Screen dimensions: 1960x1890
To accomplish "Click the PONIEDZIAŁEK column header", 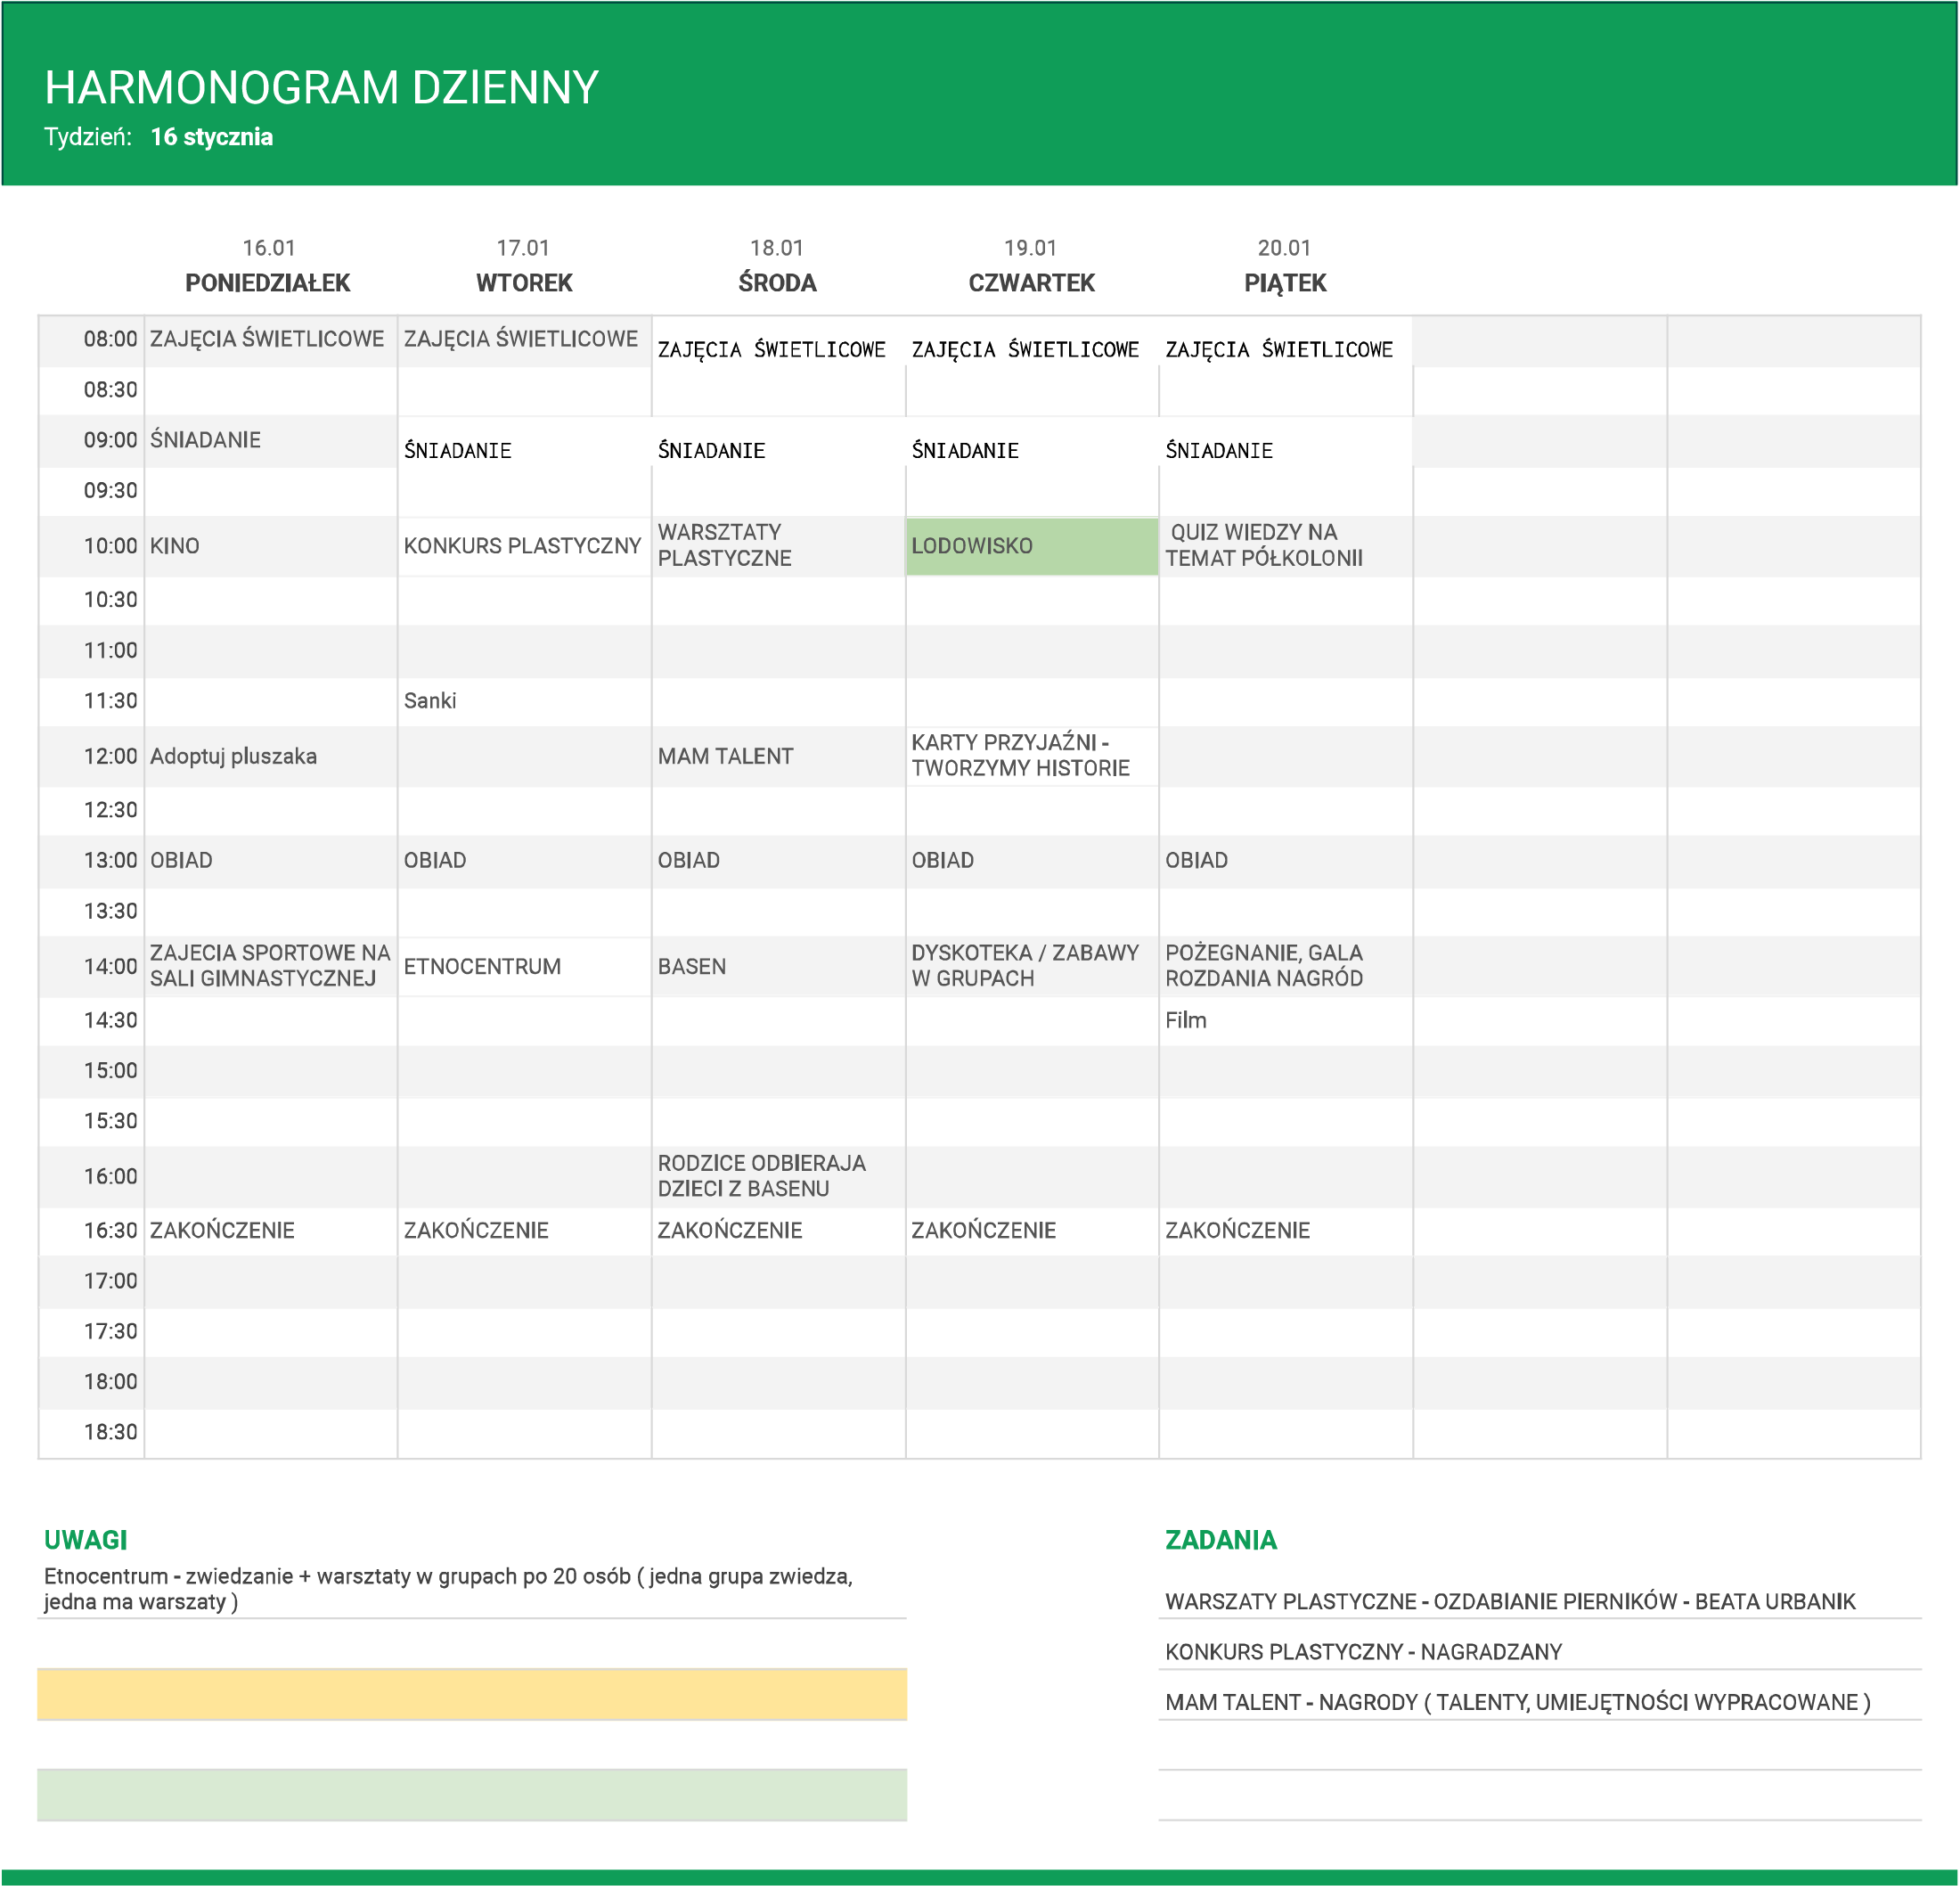I will click(267, 283).
